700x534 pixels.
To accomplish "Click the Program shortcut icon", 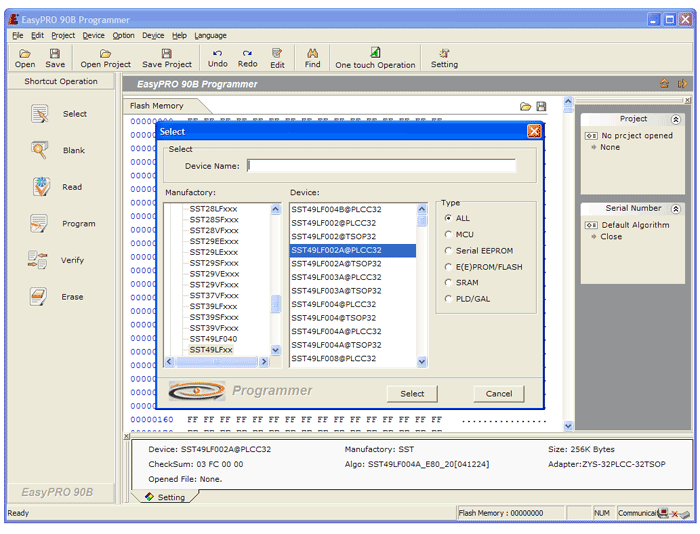I will click(39, 223).
